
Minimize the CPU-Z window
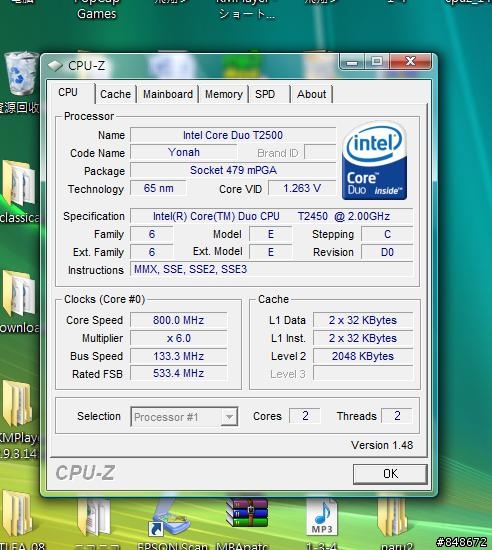coord(352,62)
